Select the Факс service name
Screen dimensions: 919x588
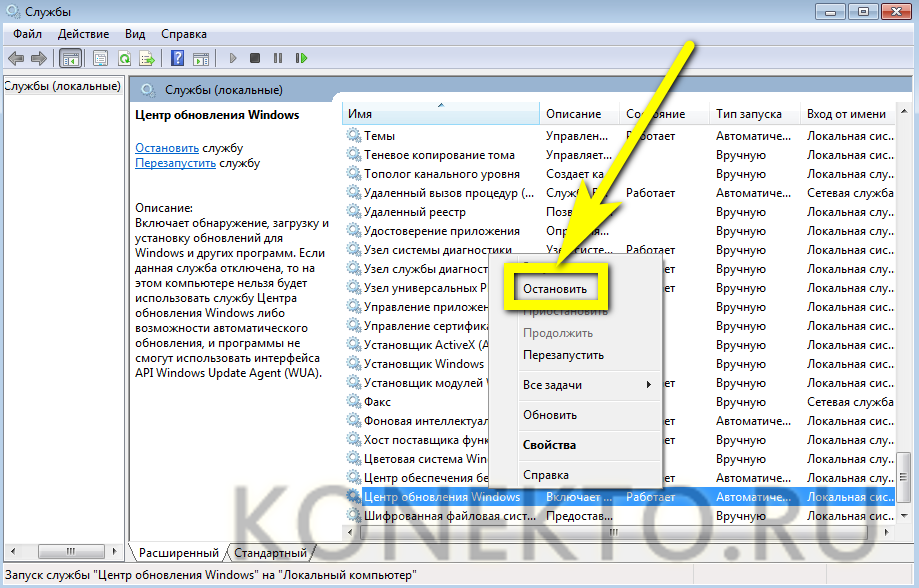coord(377,402)
